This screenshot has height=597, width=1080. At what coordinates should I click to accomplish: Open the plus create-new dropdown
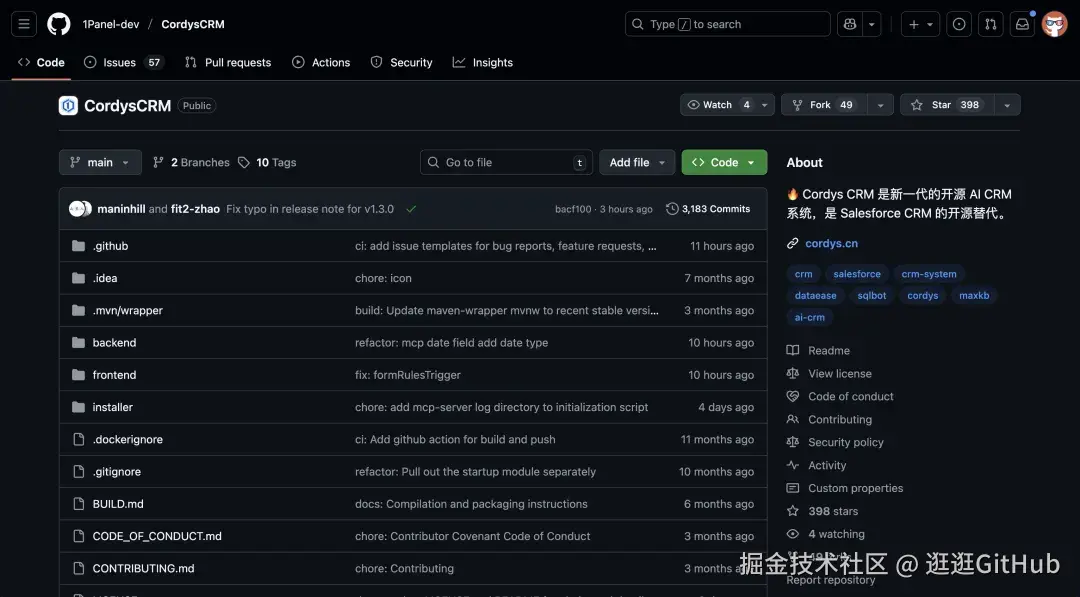(x=920, y=24)
